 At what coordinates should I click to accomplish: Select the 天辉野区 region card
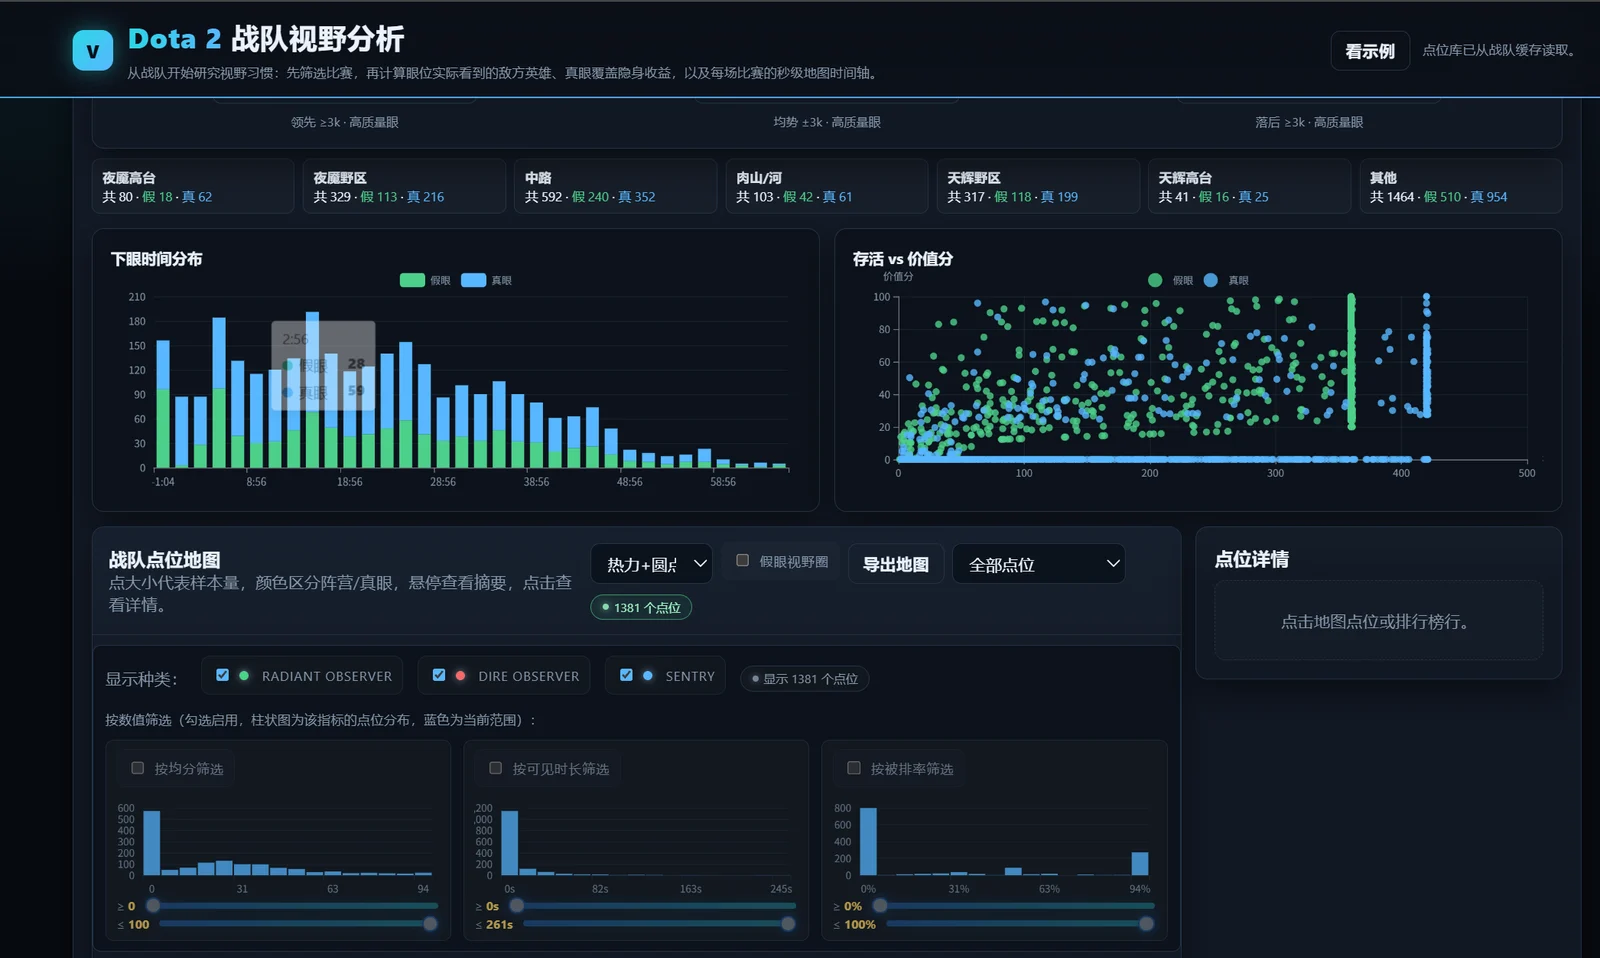pos(1038,186)
